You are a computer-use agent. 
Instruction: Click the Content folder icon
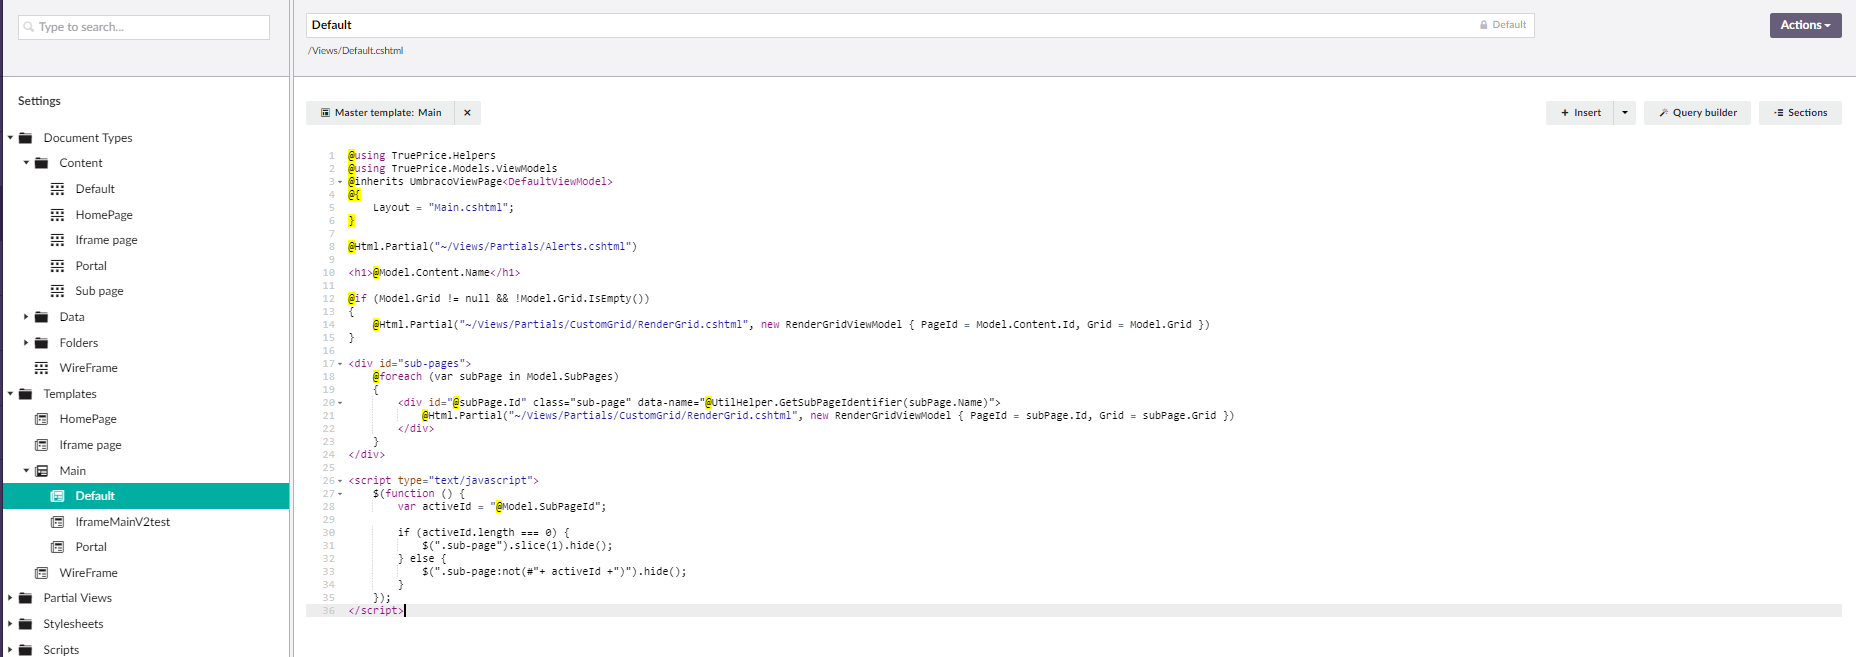[x=42, y=163]
